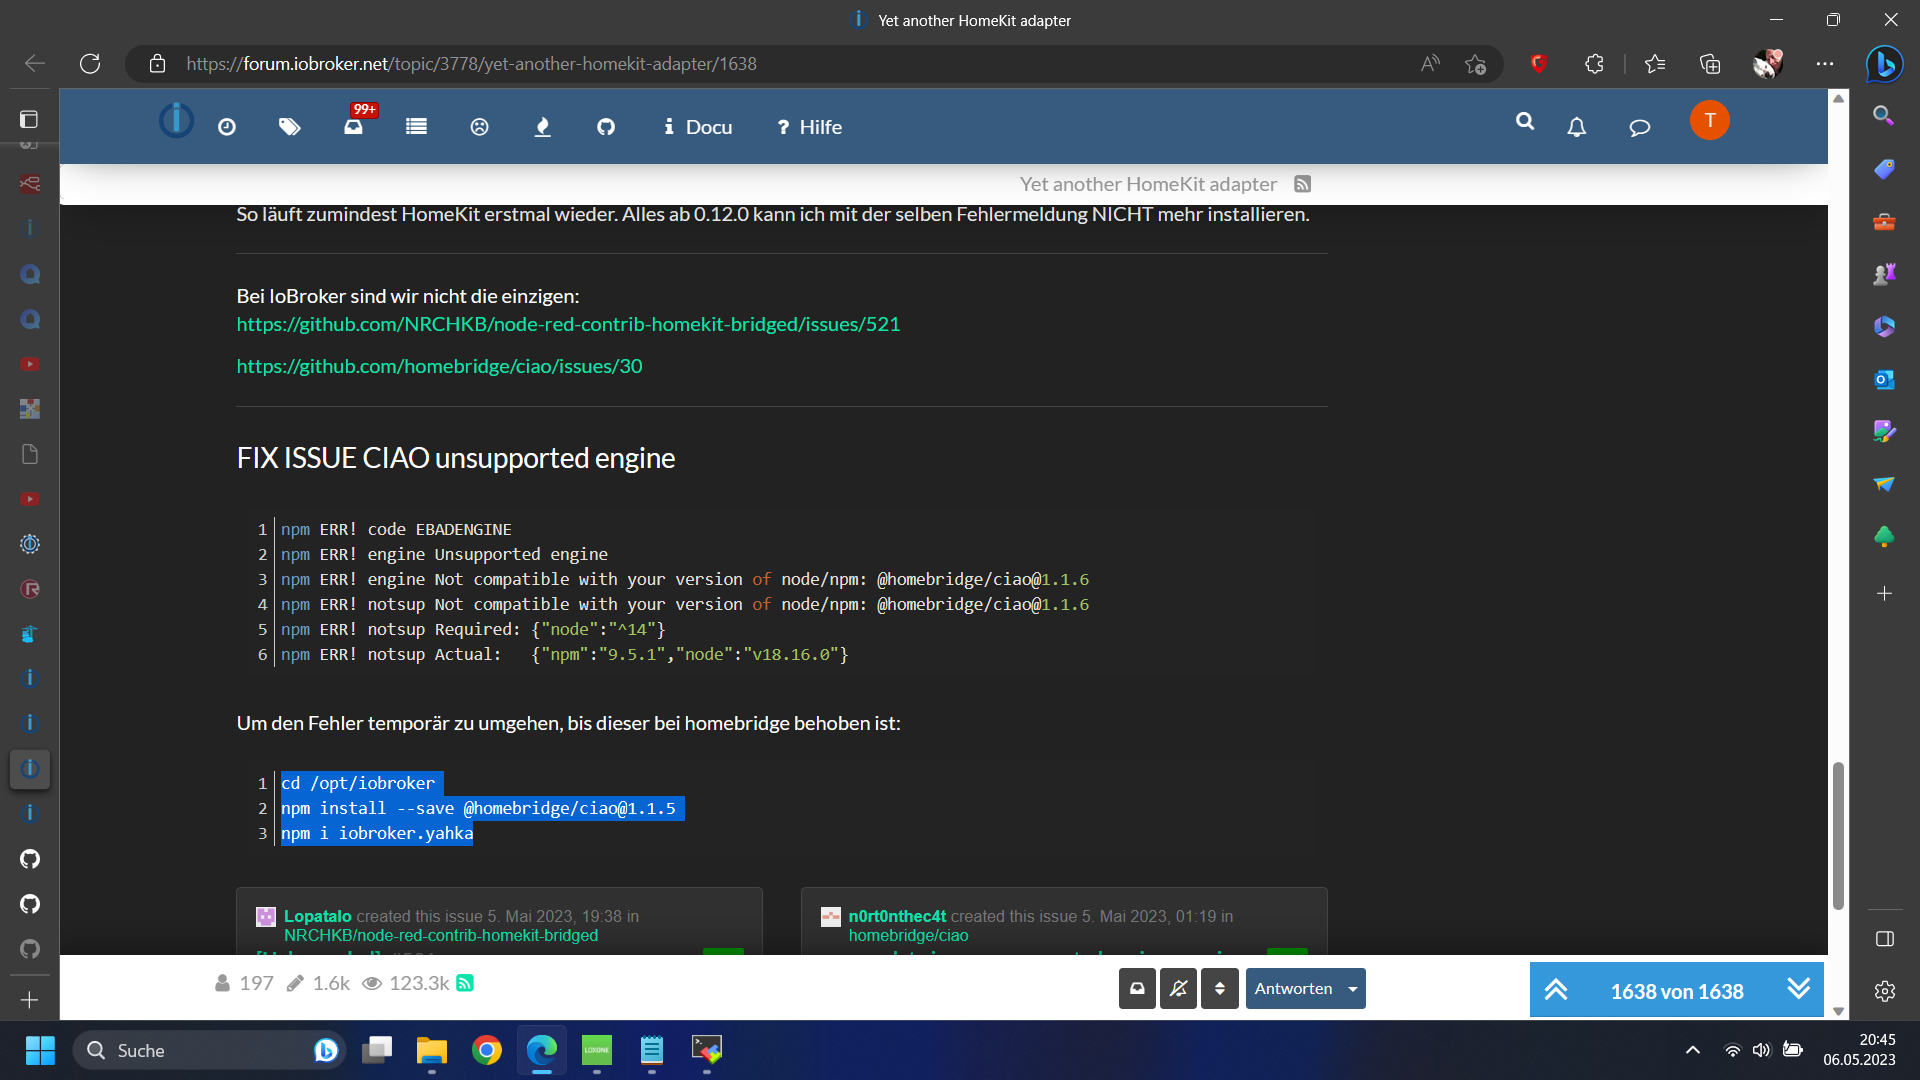Toggle the Edge sidebar visibility button
The image size is (1920, 1080).
[1885, 939]
